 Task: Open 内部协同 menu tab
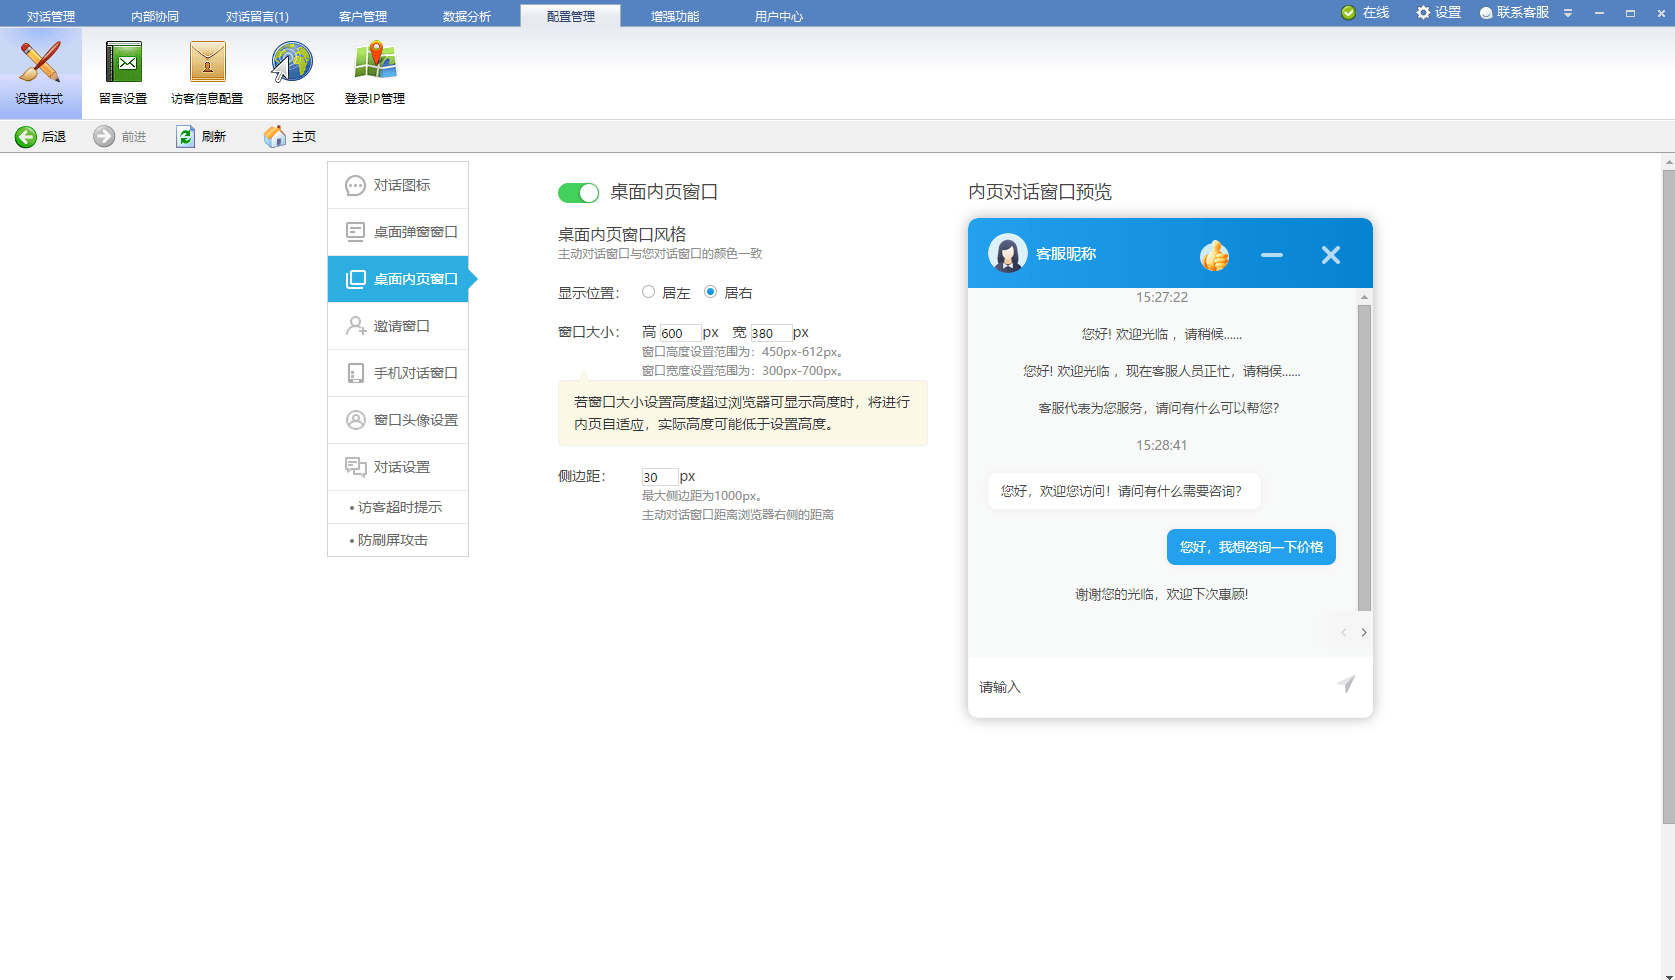point(155,16)
